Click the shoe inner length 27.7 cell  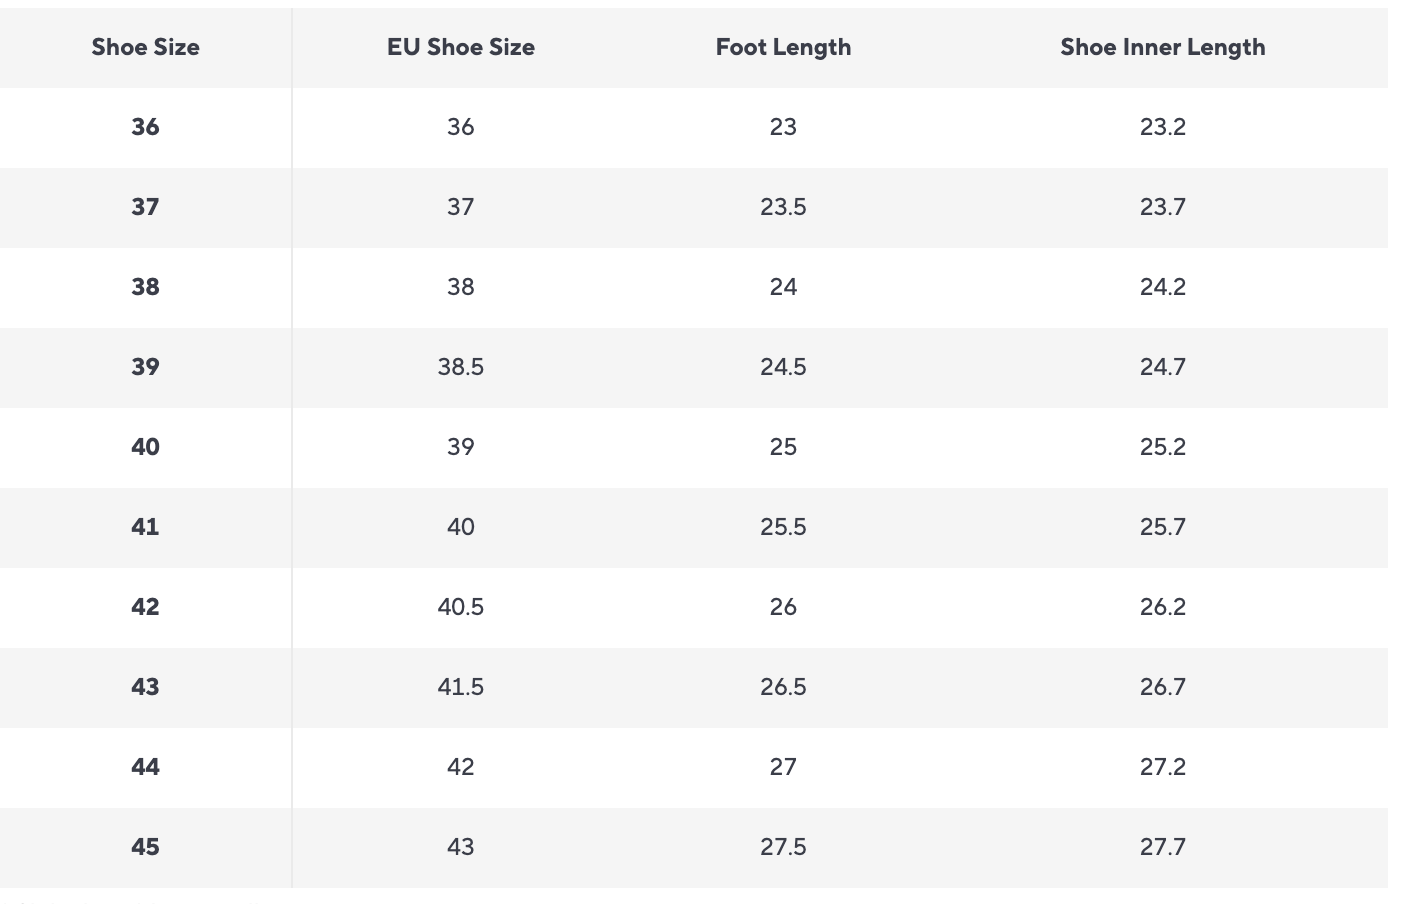click(x=1162, y=847)
